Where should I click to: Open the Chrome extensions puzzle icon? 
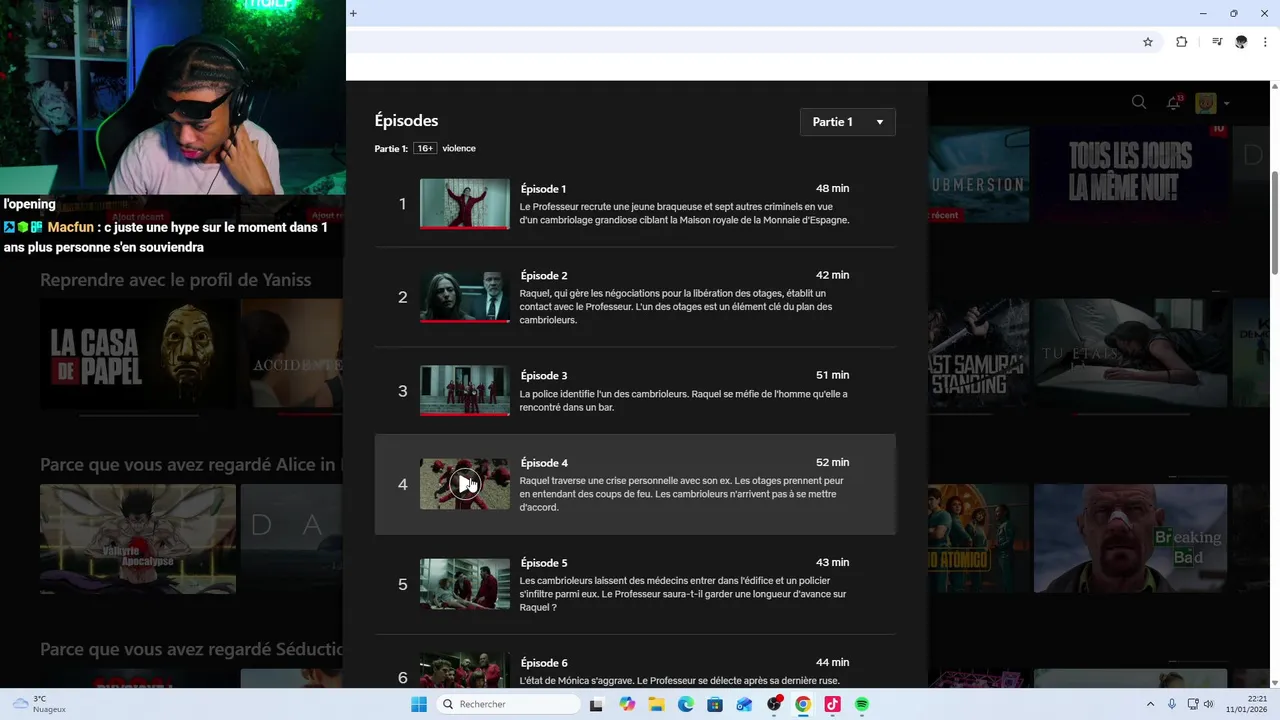point(1182,42)
